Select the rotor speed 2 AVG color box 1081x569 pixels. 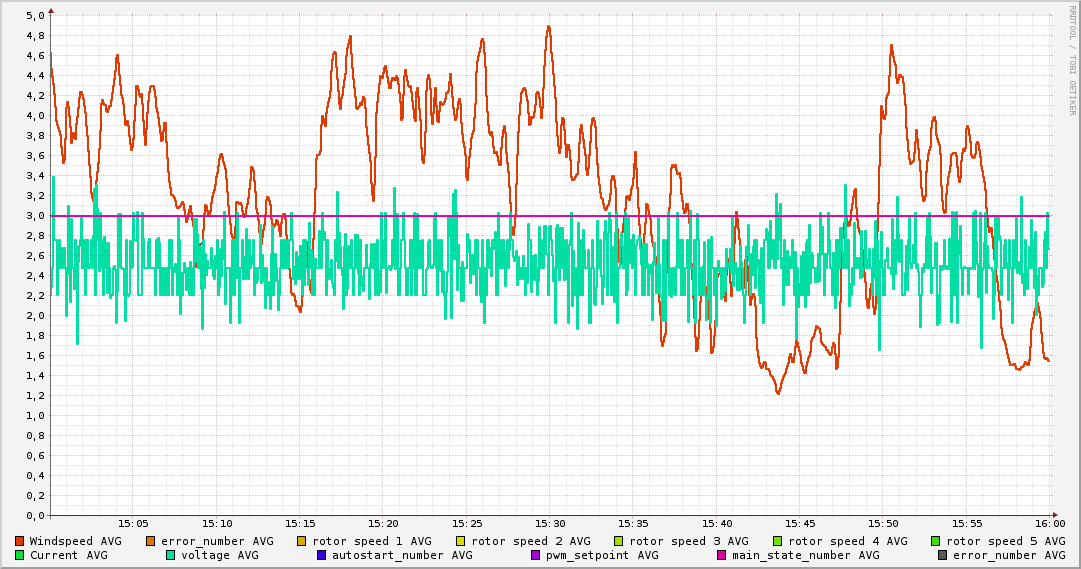(x=461, y=541)
